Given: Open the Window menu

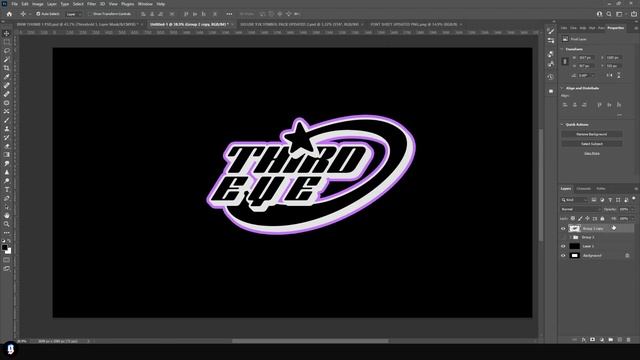Looking at the screenshot, I should click(x=145, y=4).
